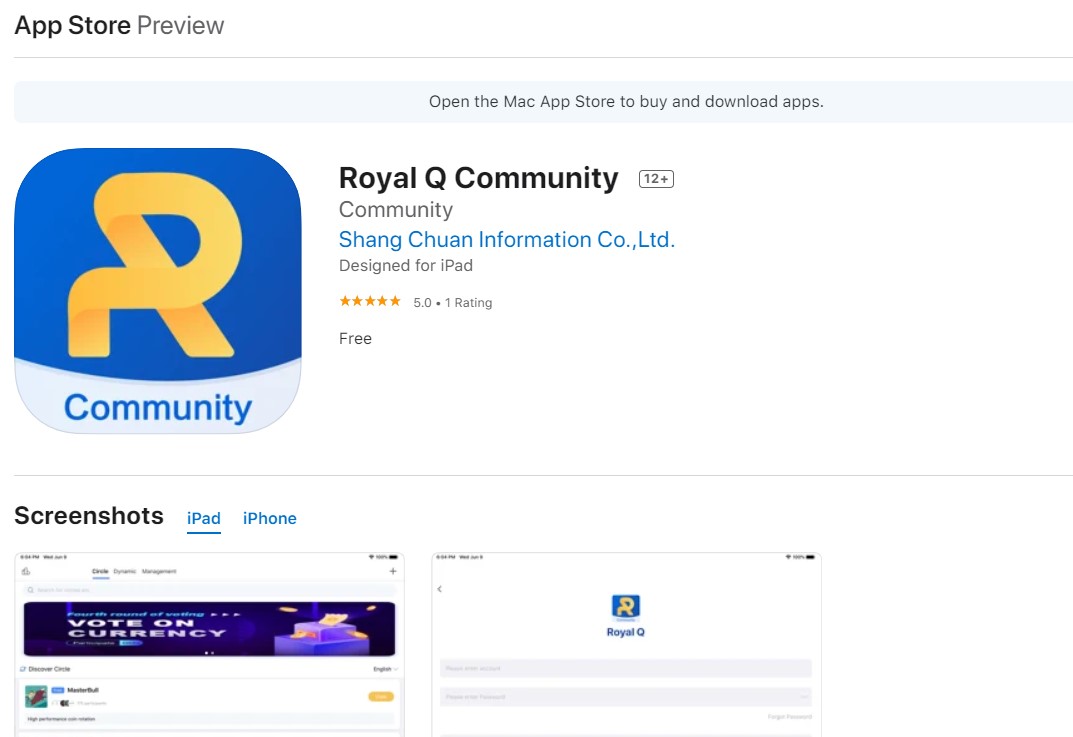This screenshot has width=1073, height=737.
Task: Switch to iPad screenshots tab
Action: [204, 519]
